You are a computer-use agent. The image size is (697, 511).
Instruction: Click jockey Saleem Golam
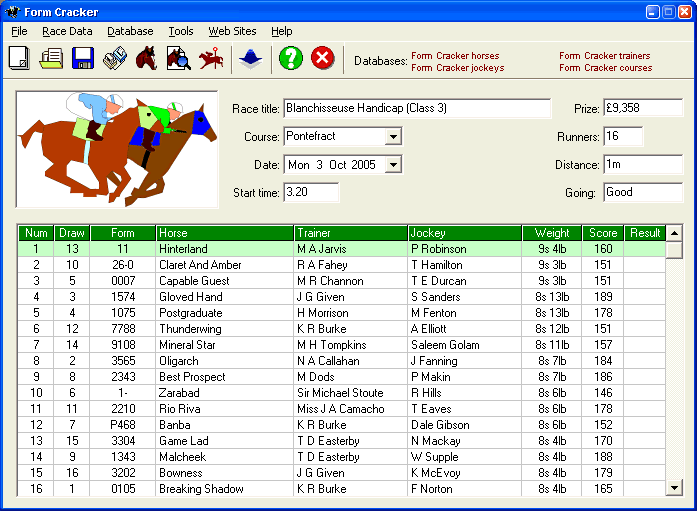tap(445, 345)
